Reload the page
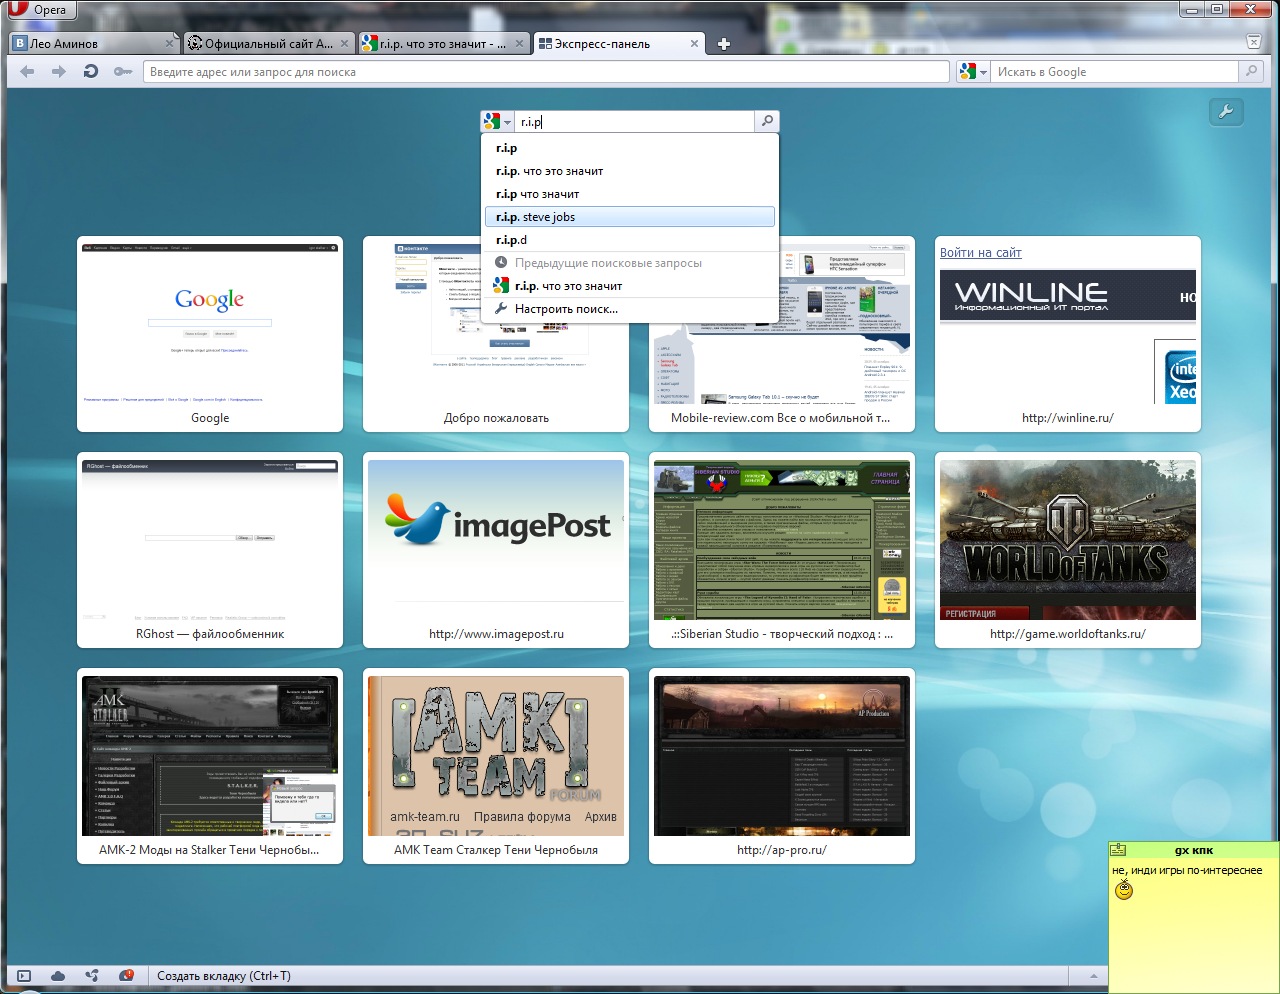Viewport: 1280px width, 994px height. [91, 72]
